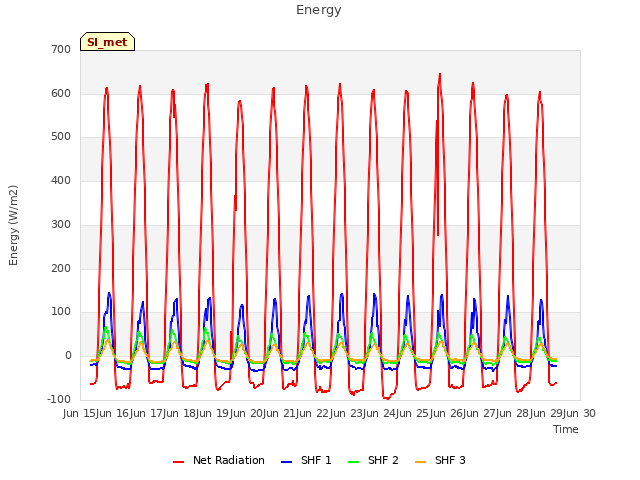Toggle SHF 1 legend entry
Viewport: 640px width, 480px height.
(307, 460)
